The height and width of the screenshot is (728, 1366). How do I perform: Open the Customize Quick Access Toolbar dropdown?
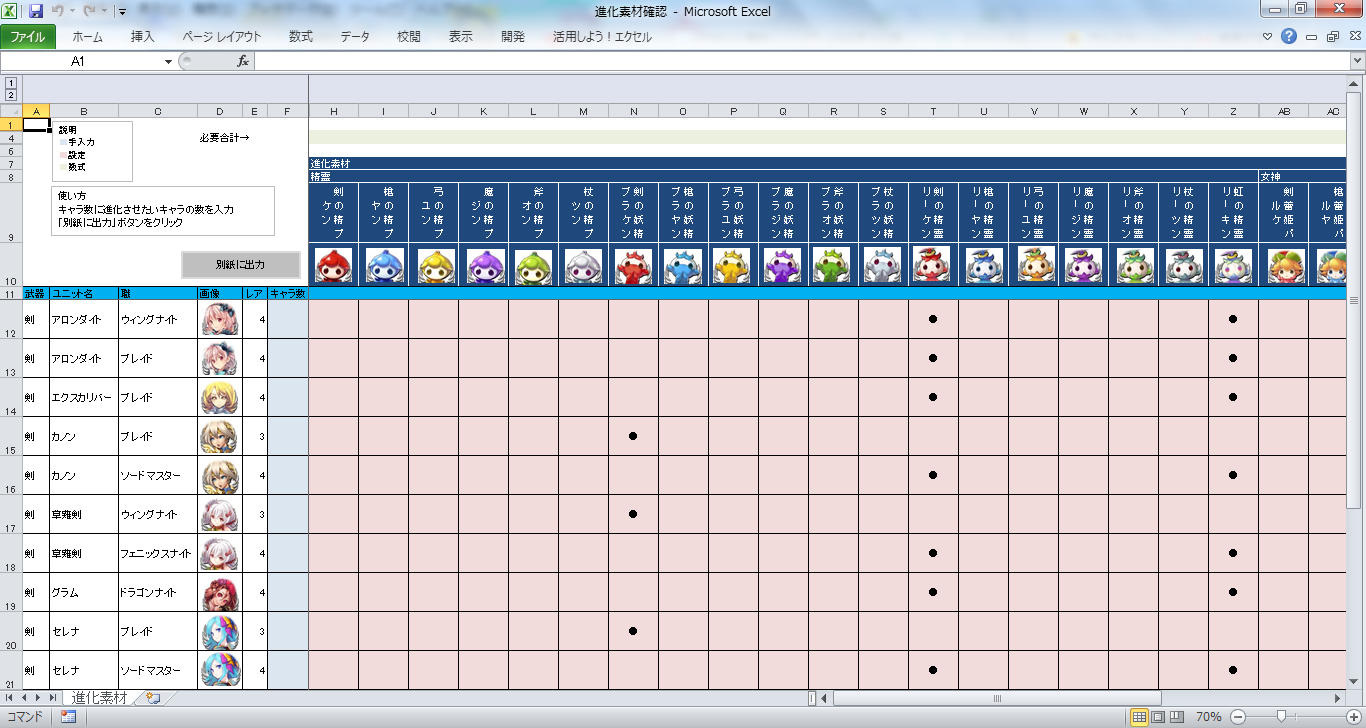pyautogui.click(x=121, y=12)
